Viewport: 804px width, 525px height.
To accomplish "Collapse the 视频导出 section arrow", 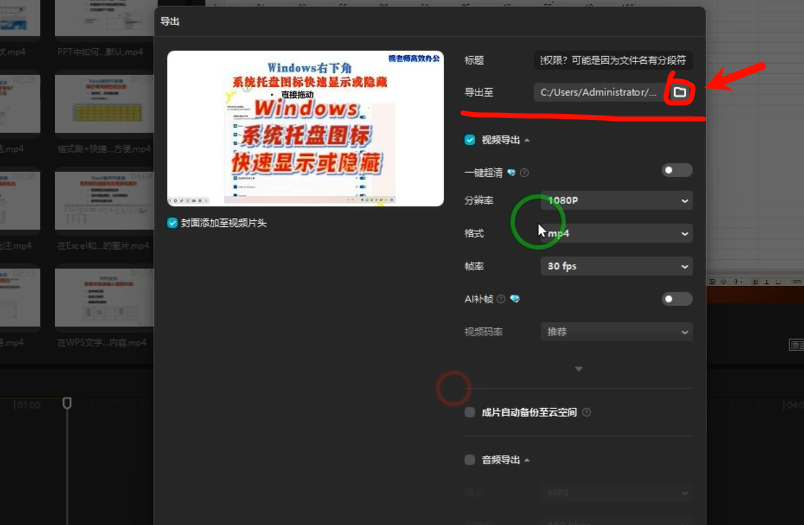I will coord(527,140).
